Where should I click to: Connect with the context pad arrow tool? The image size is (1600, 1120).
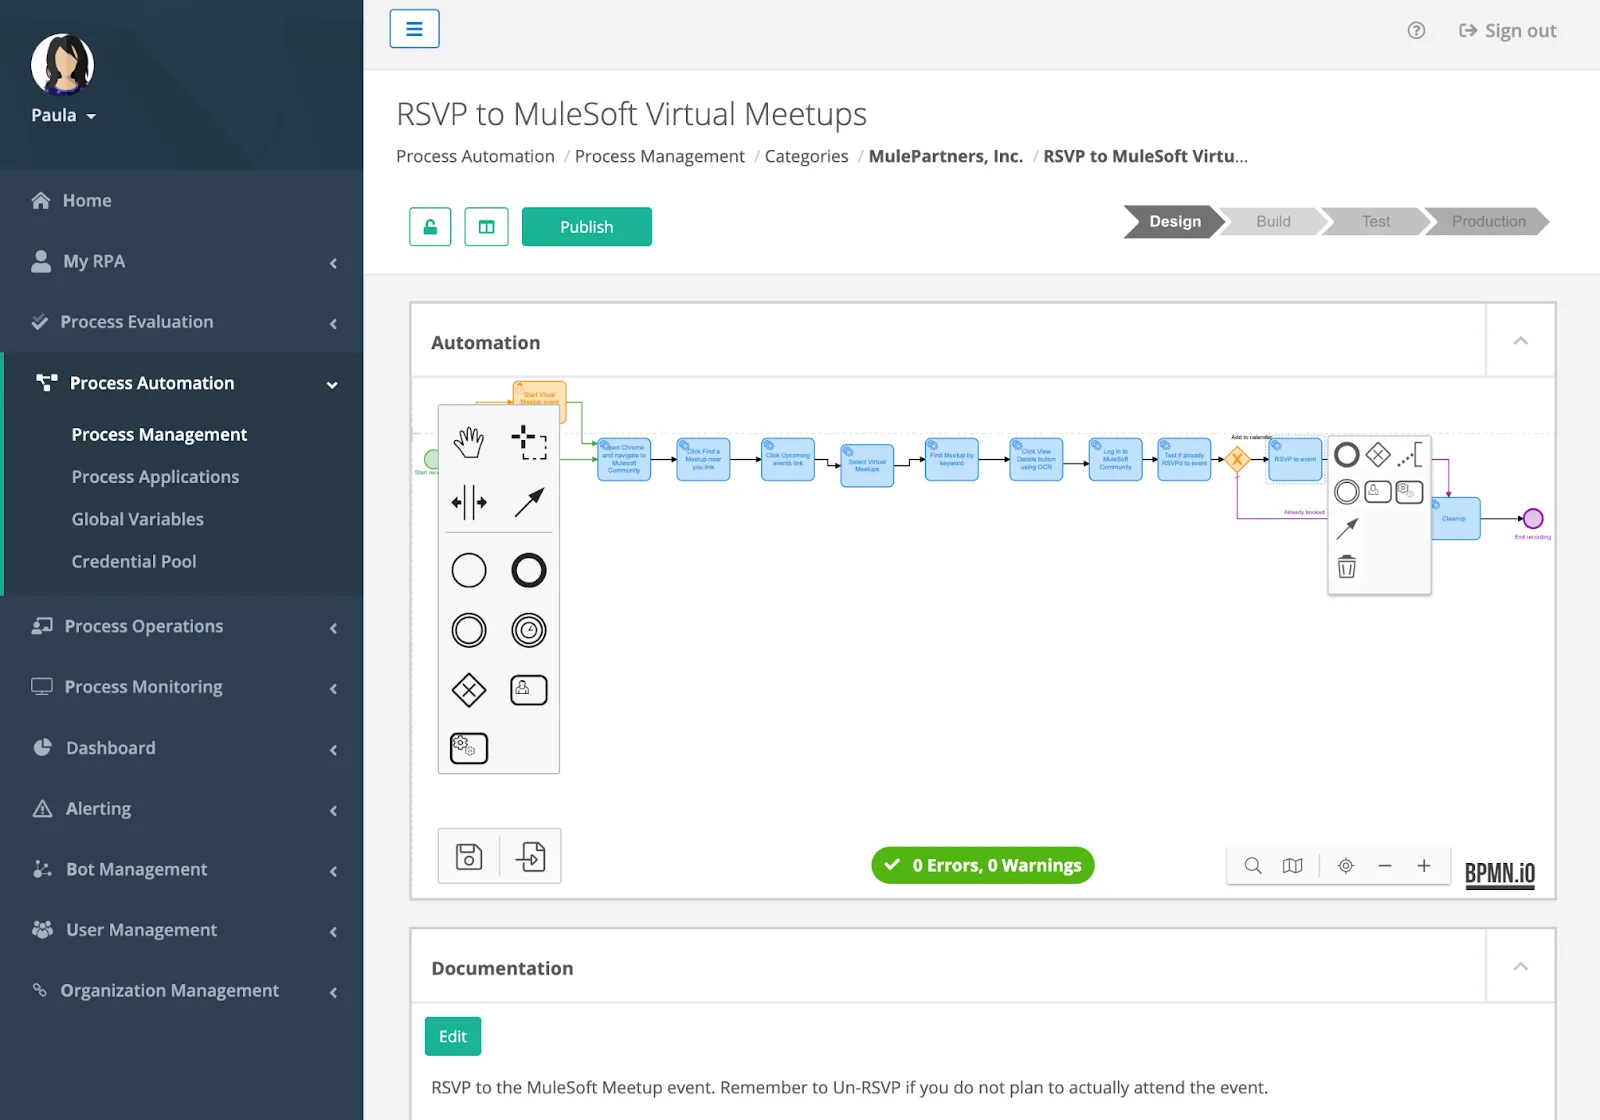point(1347,529)
